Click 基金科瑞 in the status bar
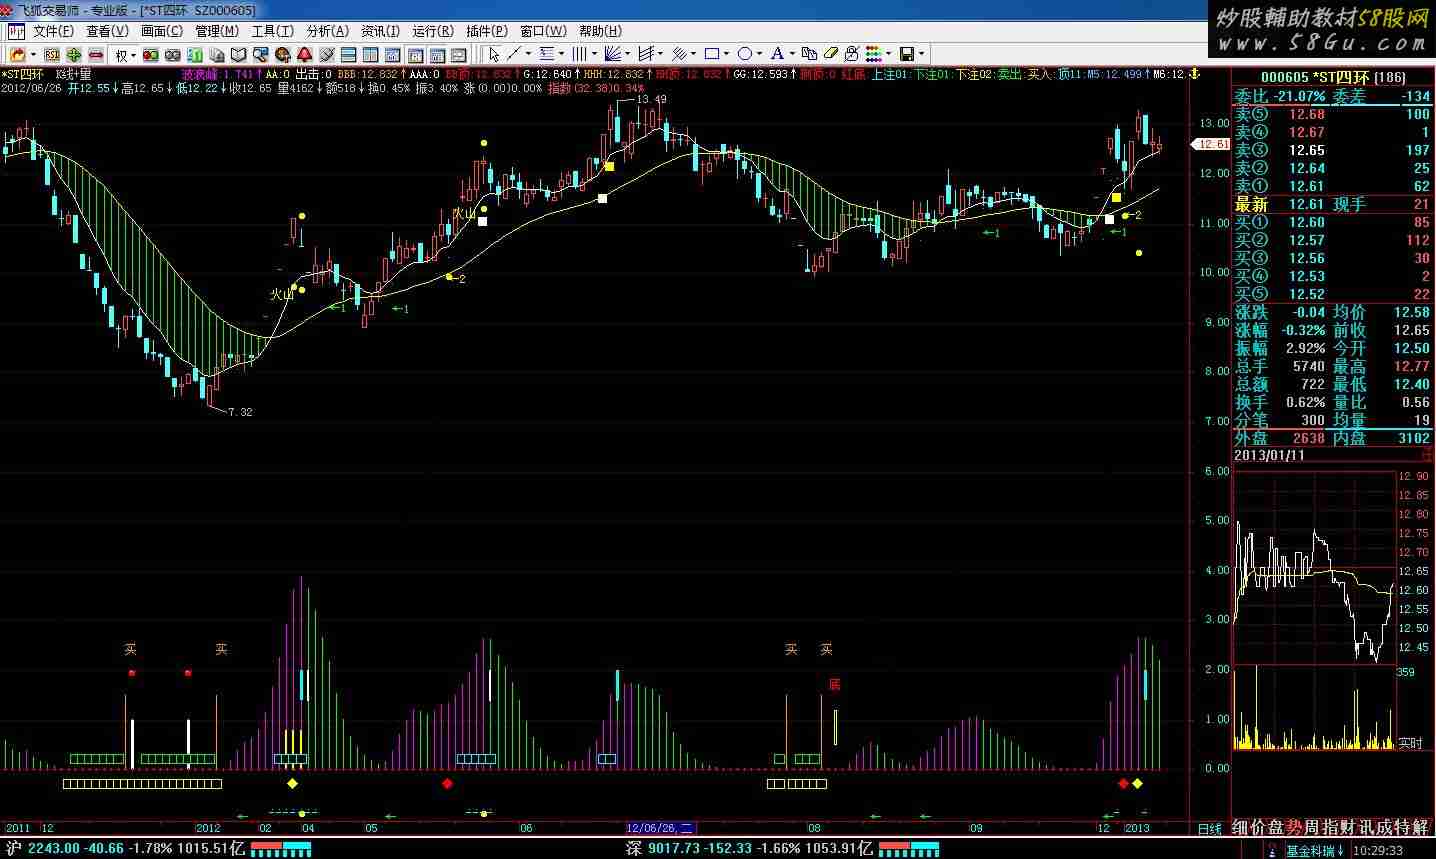1436x859 pixels. 1311,850
